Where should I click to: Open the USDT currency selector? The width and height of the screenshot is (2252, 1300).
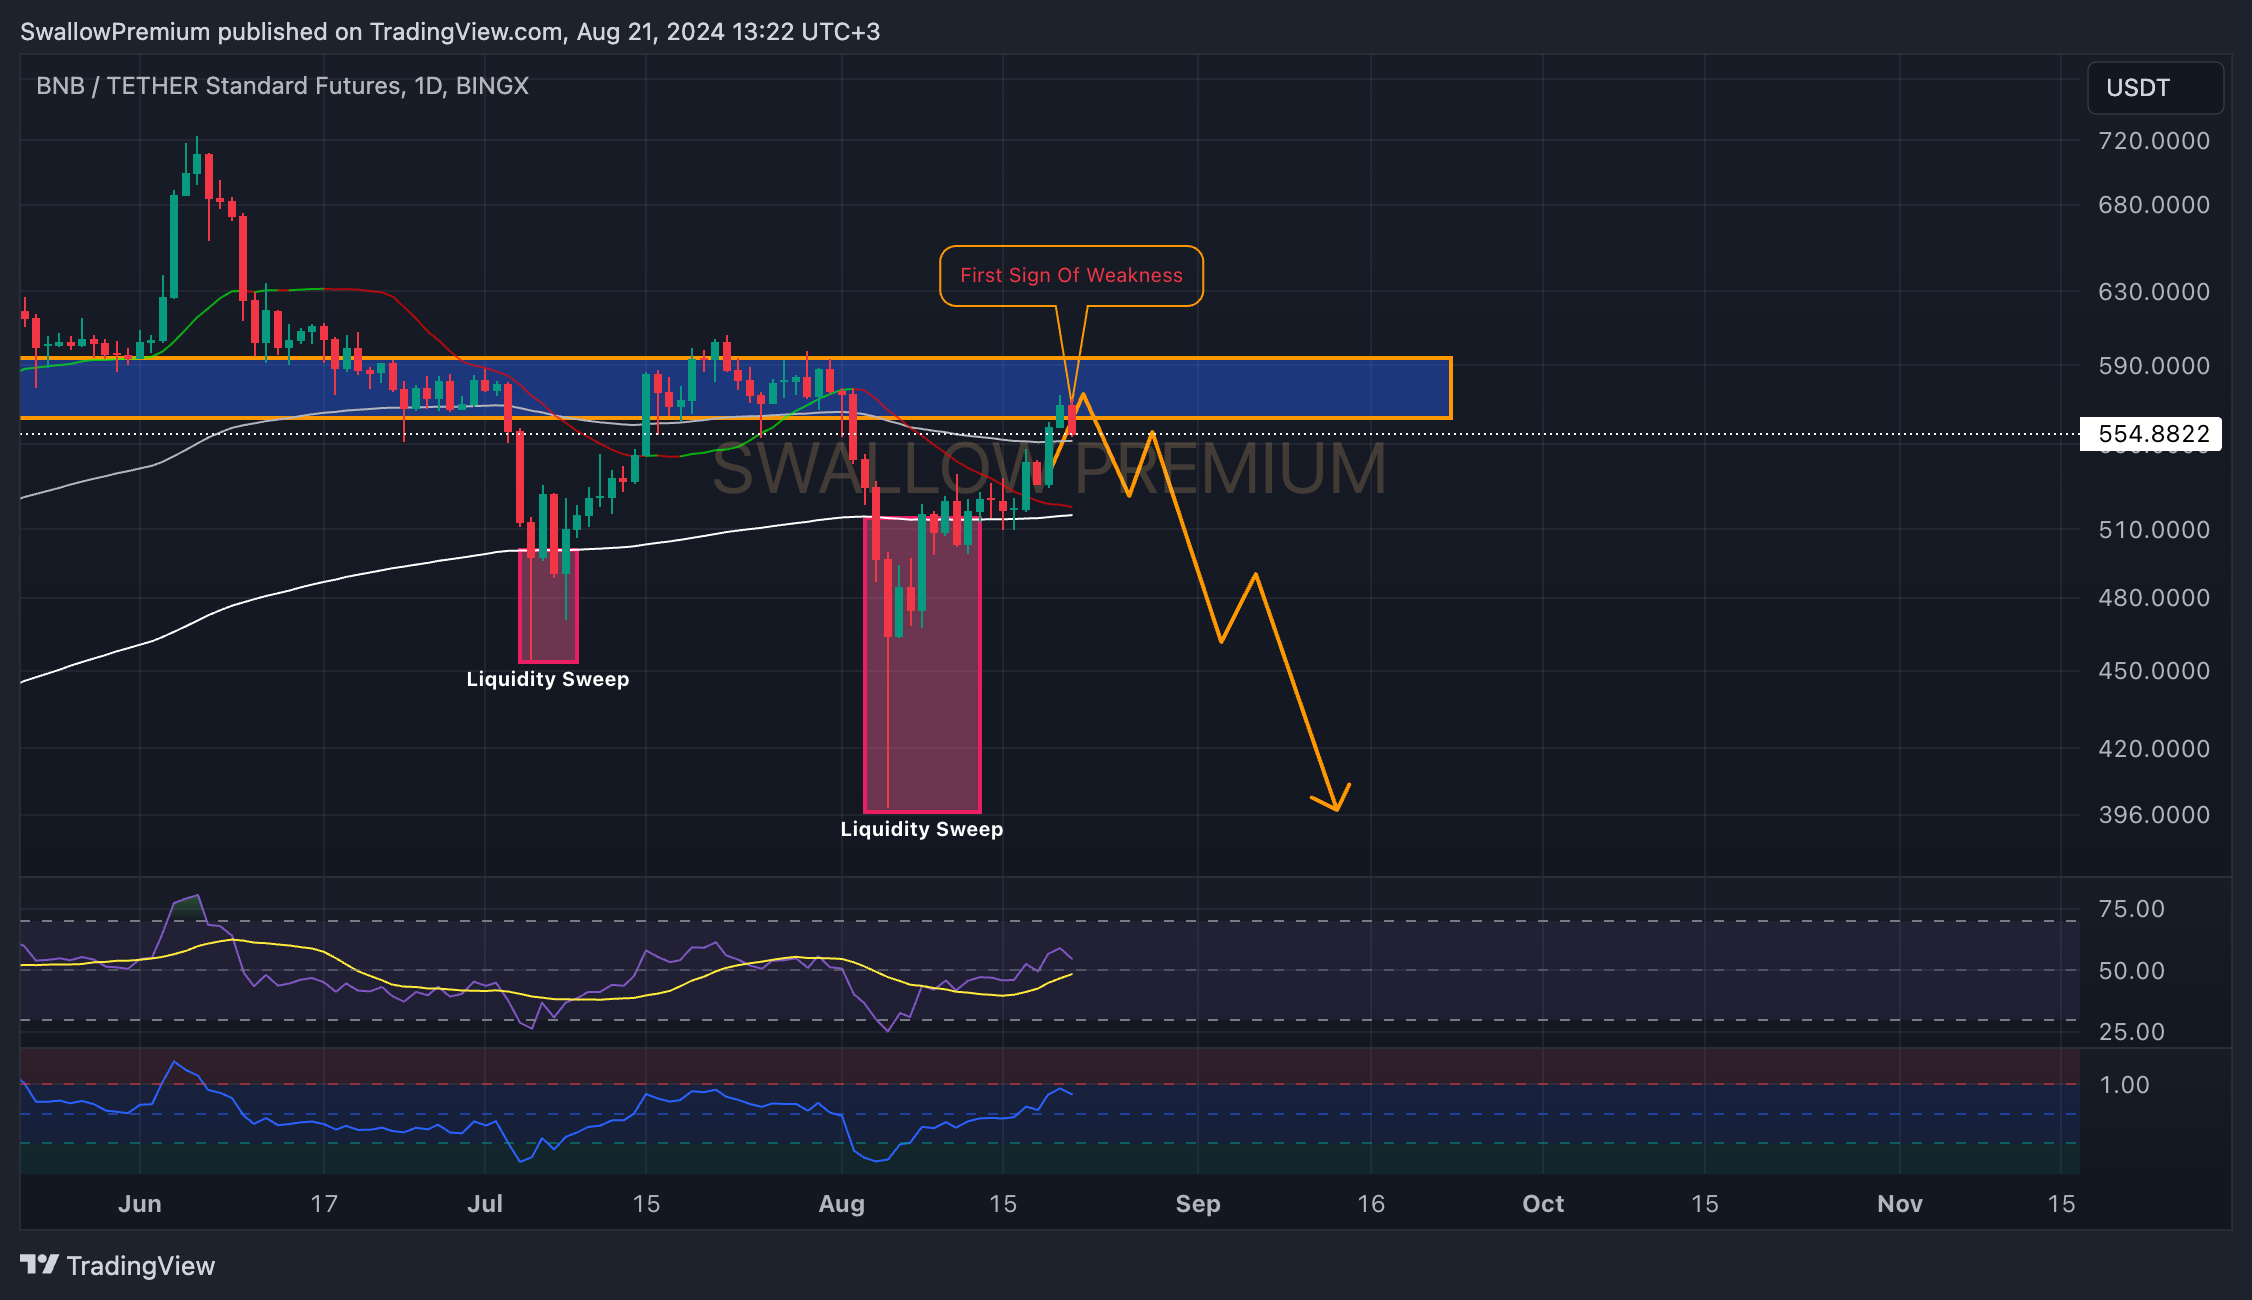(2155, 88)
